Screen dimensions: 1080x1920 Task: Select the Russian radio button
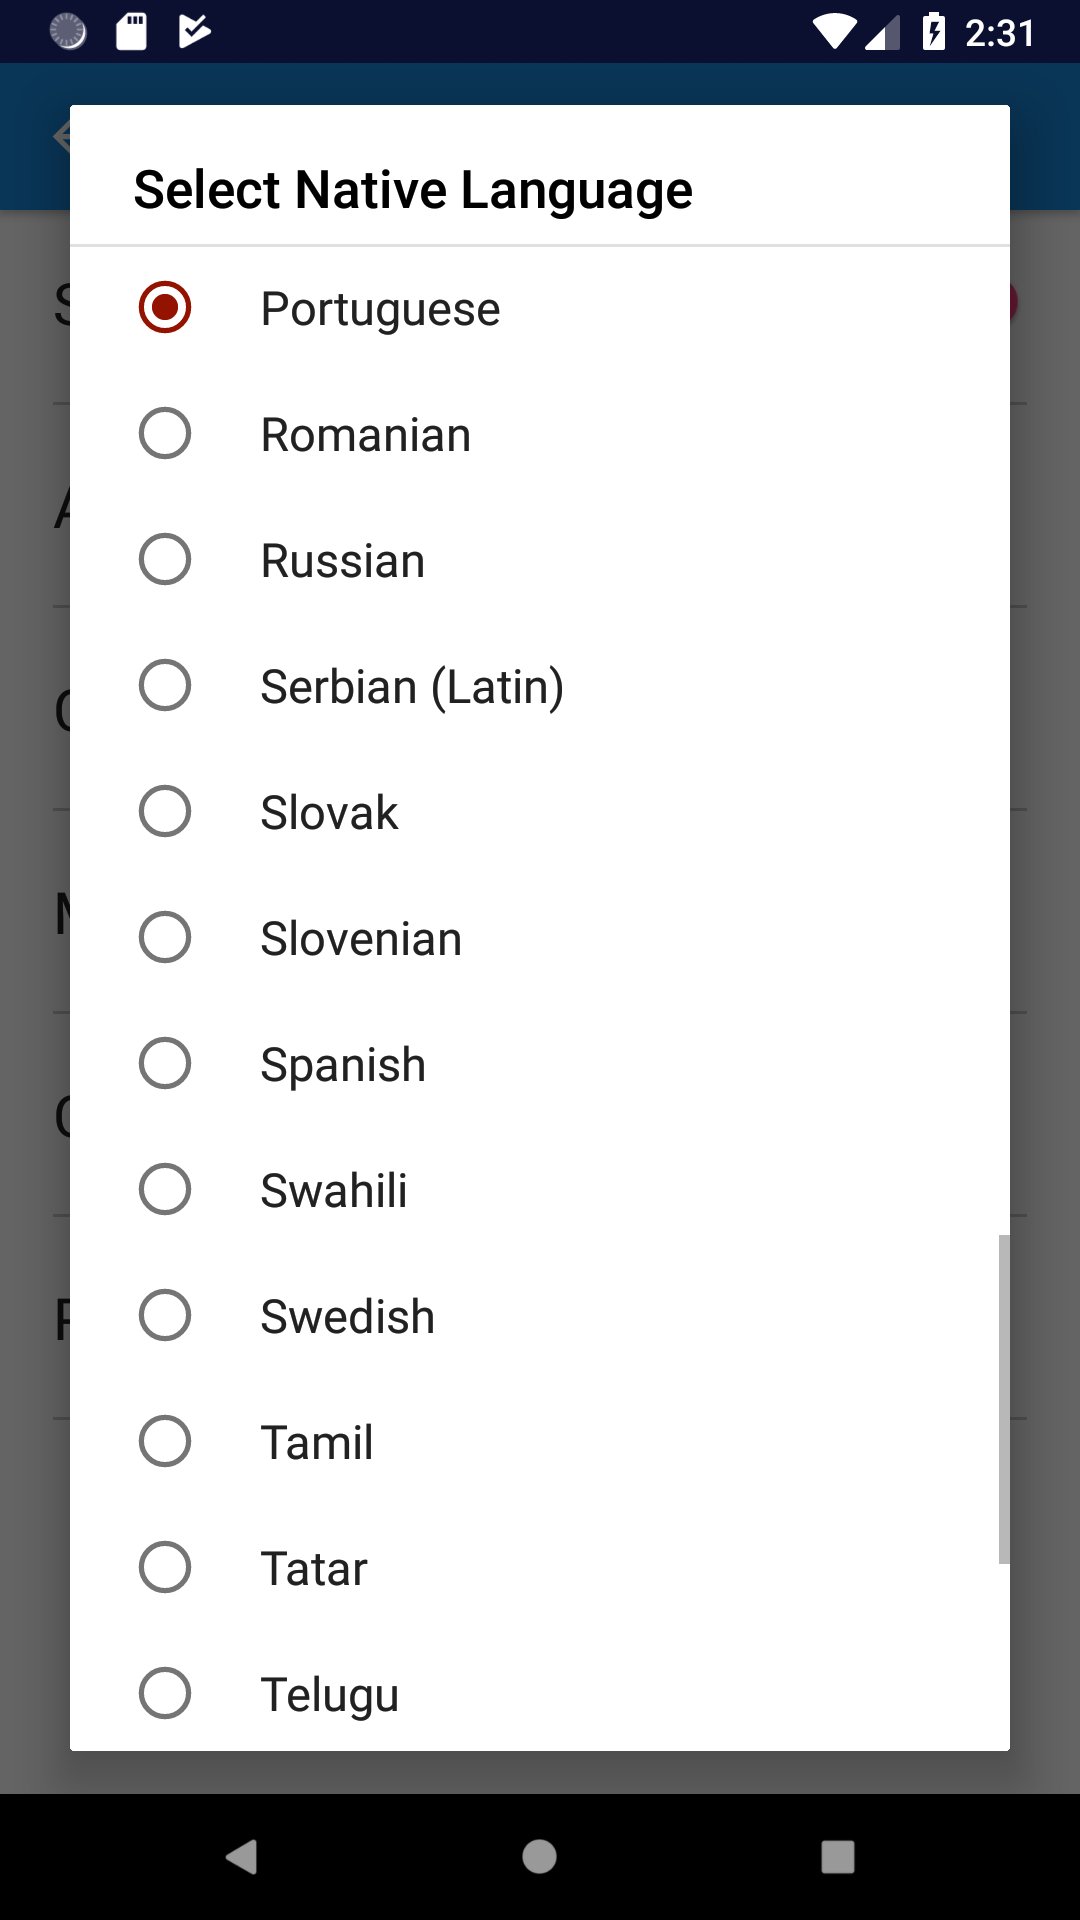165,559
